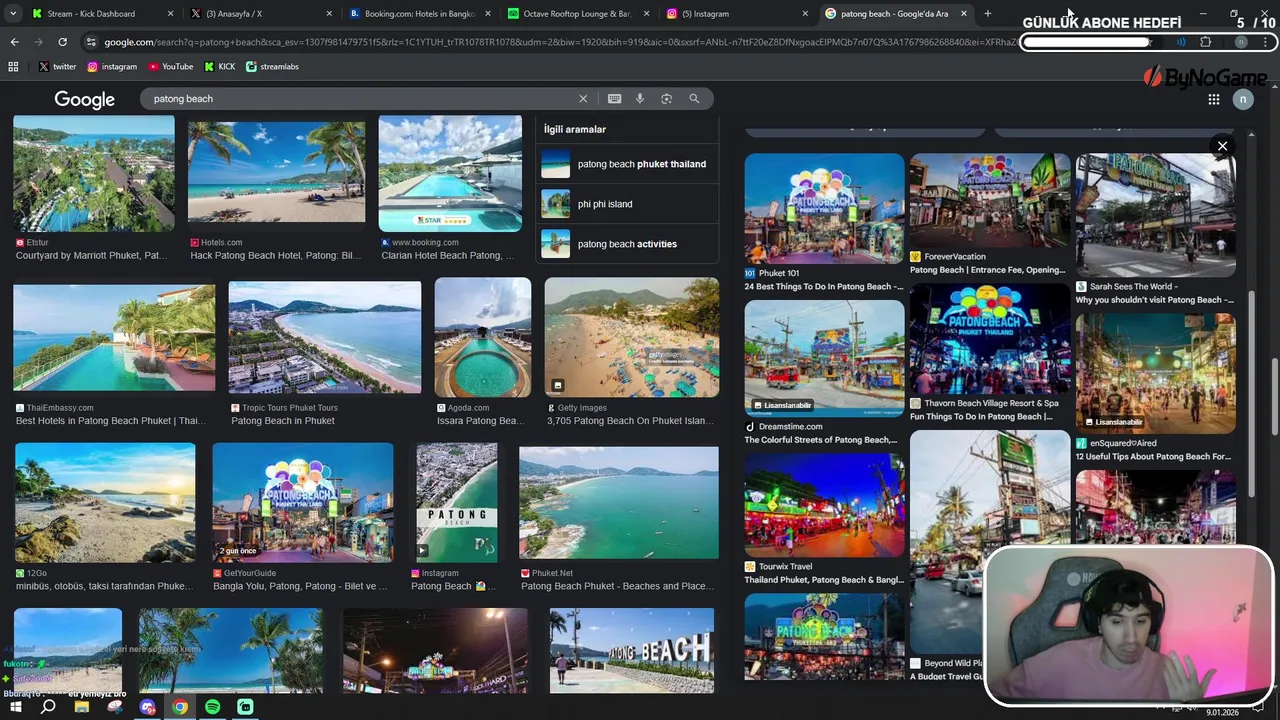Open the streamlabs bookmark
1280x720 pixels.
pos(272,66)
